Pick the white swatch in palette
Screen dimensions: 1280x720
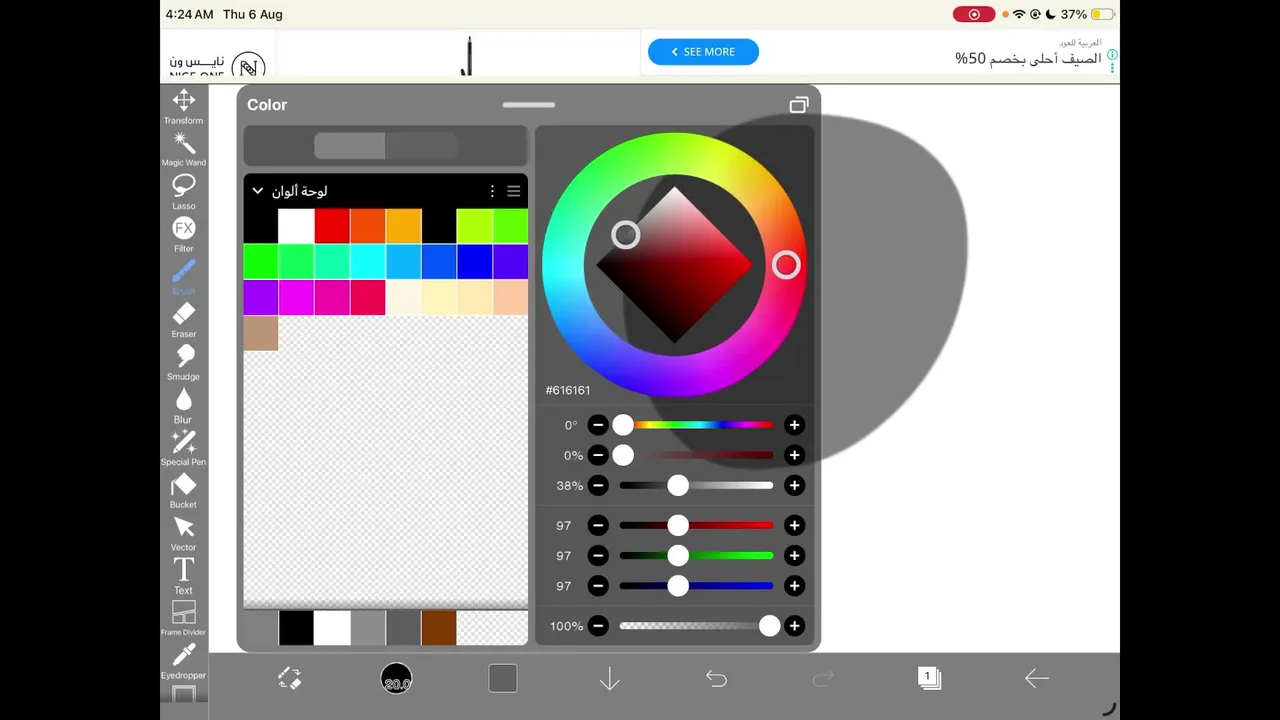coord(296,226)
